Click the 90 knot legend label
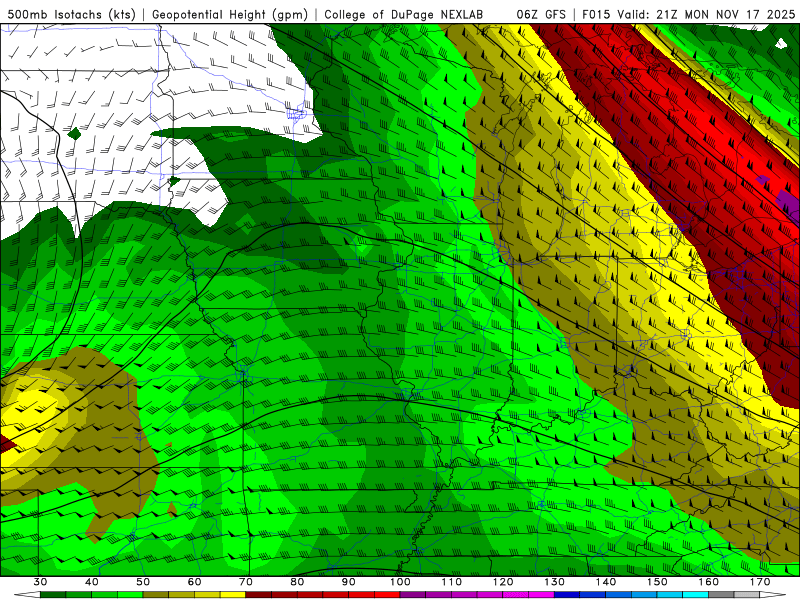Screen dimensions: 800x600 [348, 582]
